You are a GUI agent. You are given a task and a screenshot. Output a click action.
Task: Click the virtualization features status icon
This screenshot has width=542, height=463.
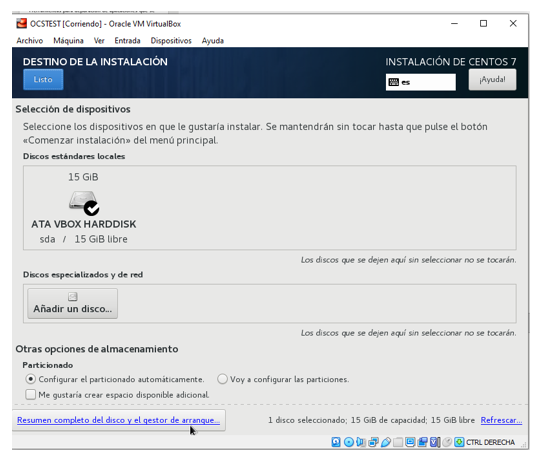pyautogui.click(x=435, y=442)
